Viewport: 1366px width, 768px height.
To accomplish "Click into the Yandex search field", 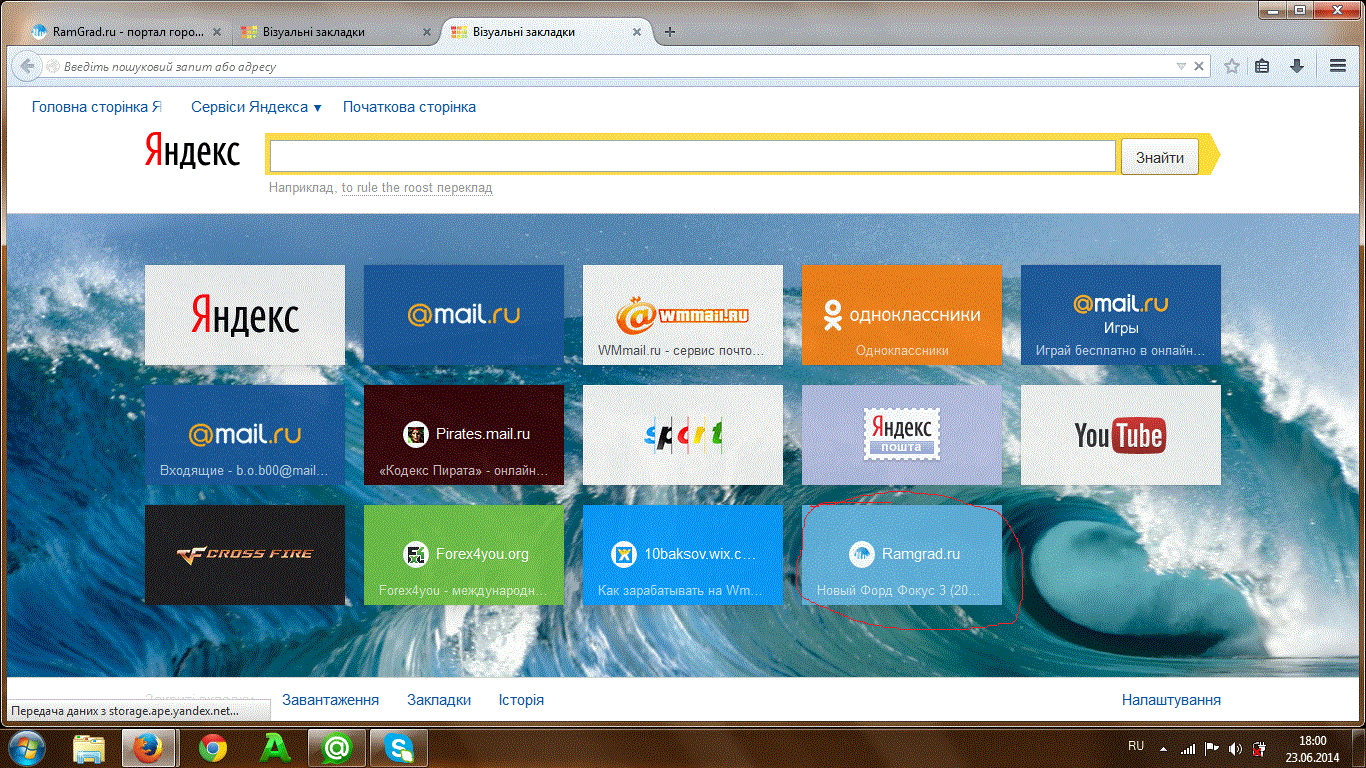I will [x=692, y=157].
